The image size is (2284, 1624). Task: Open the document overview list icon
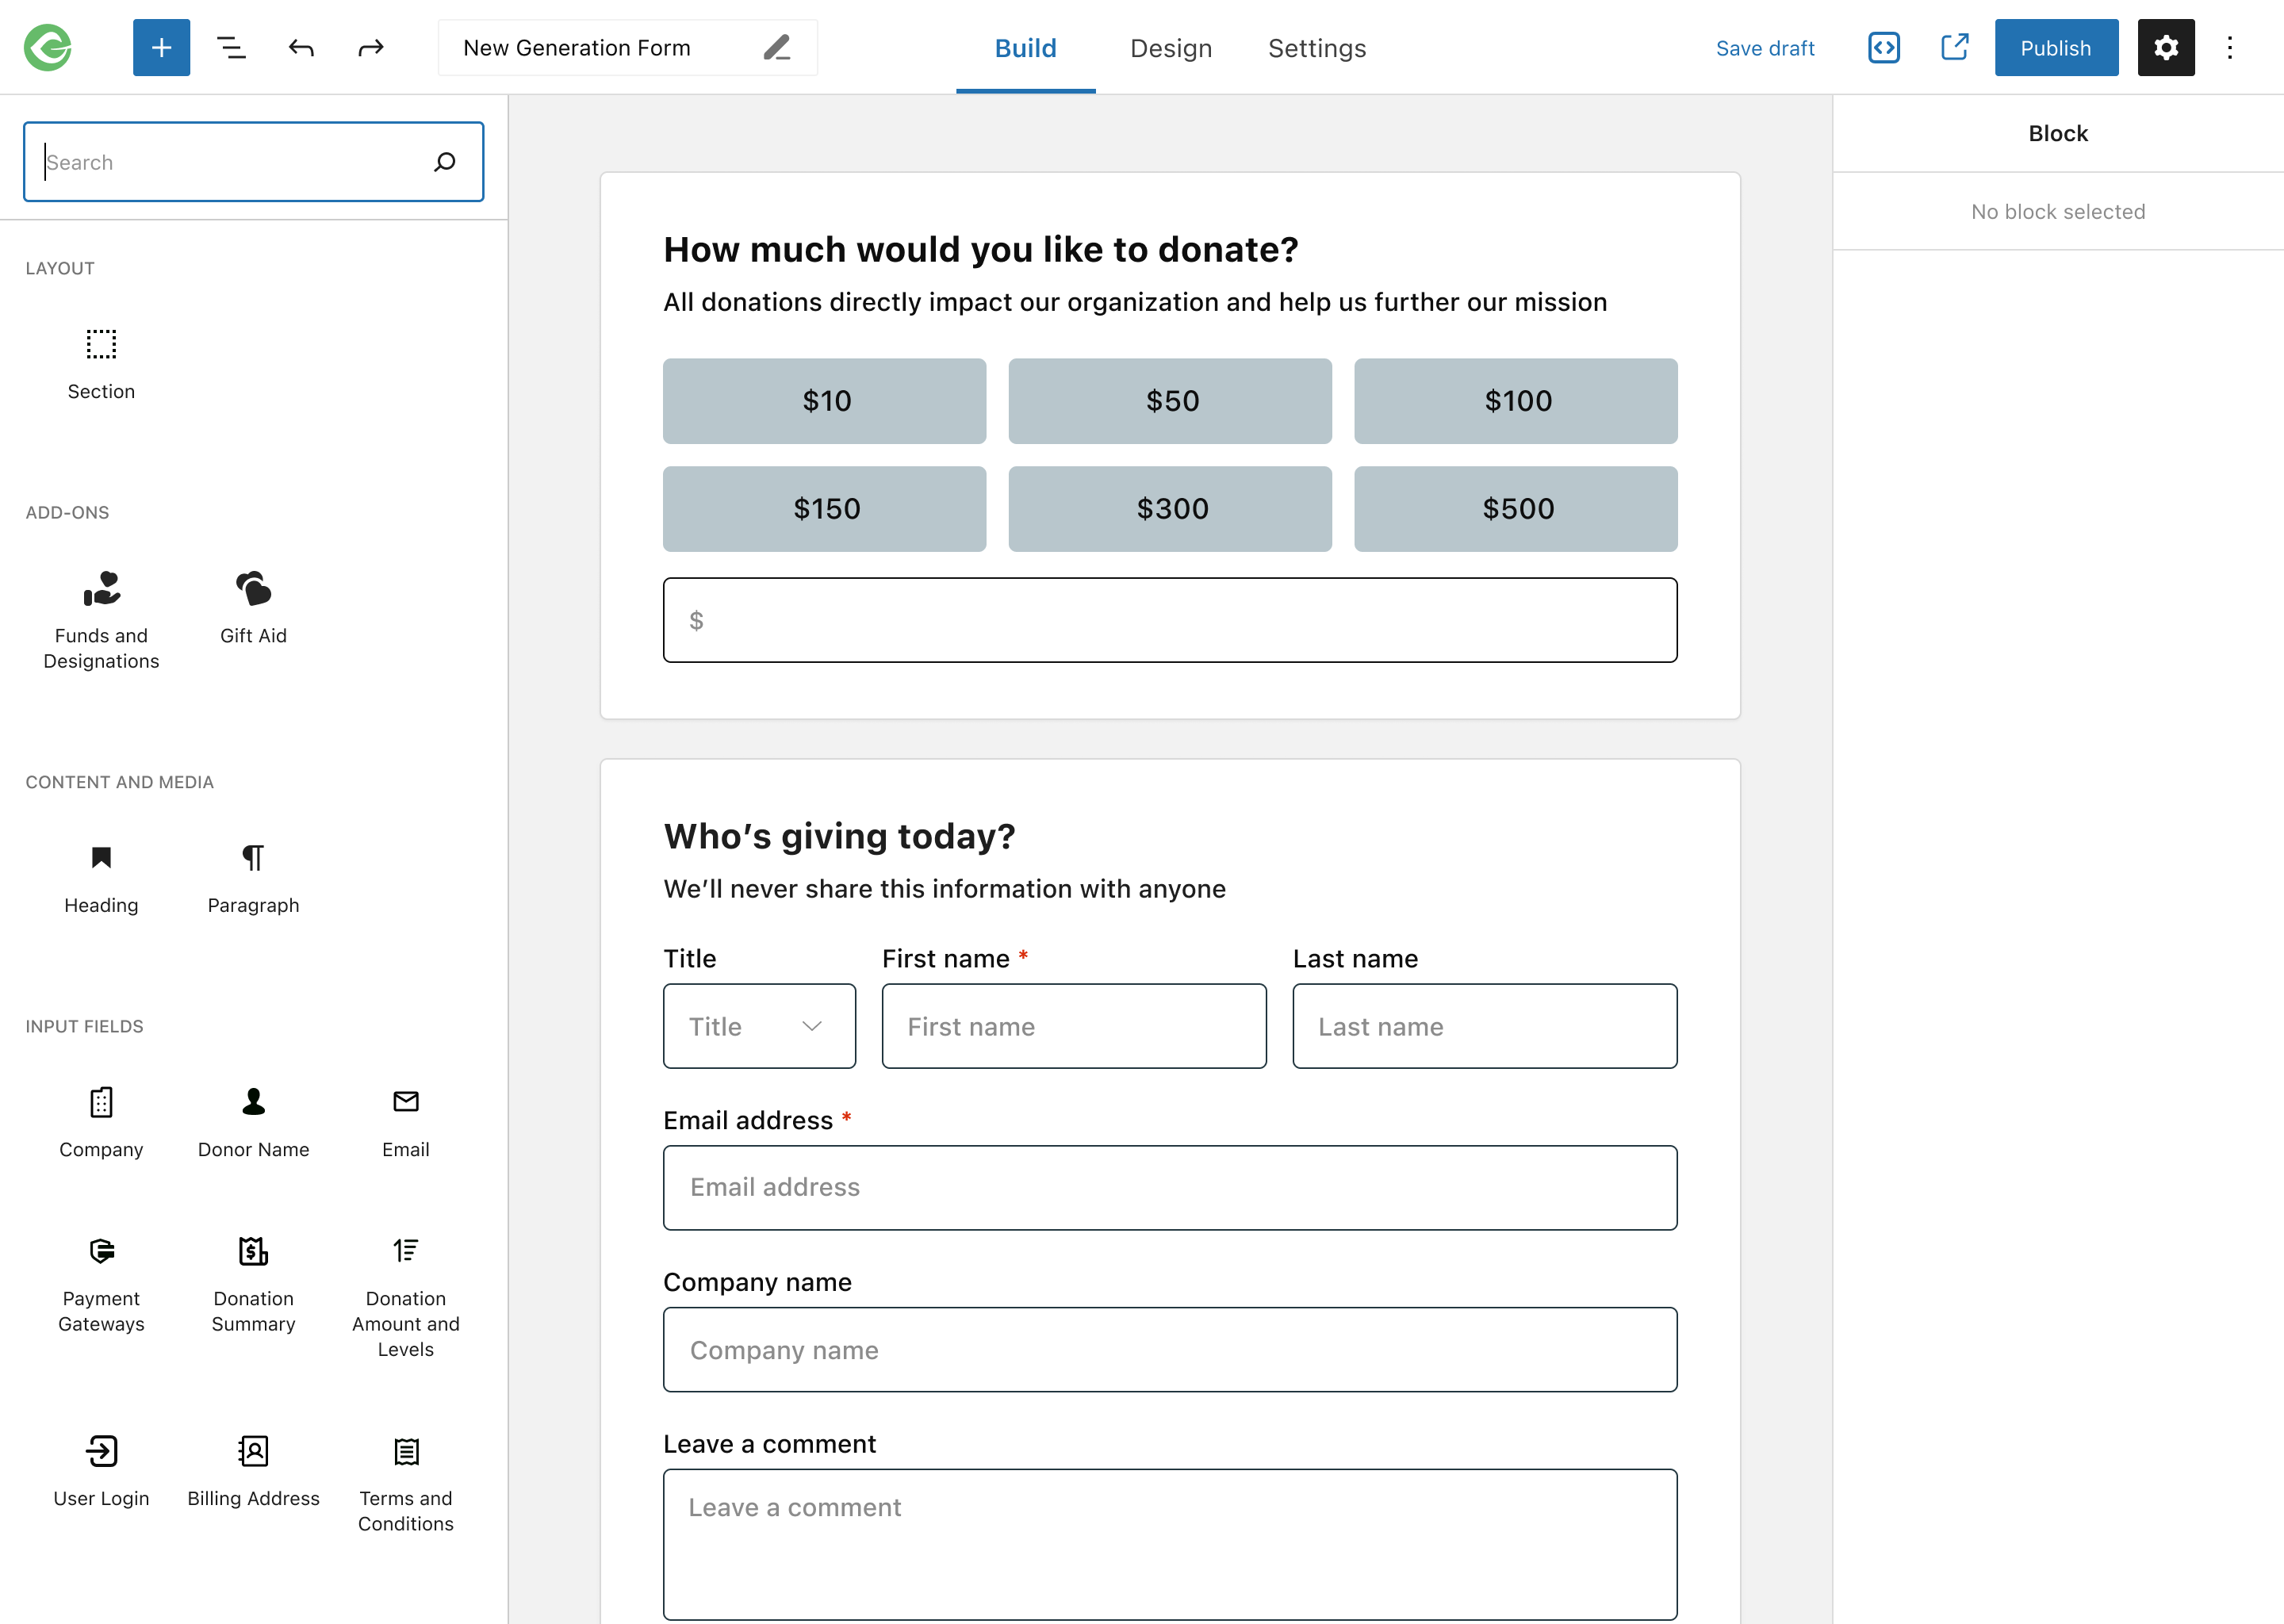click(x=231, y=47)
